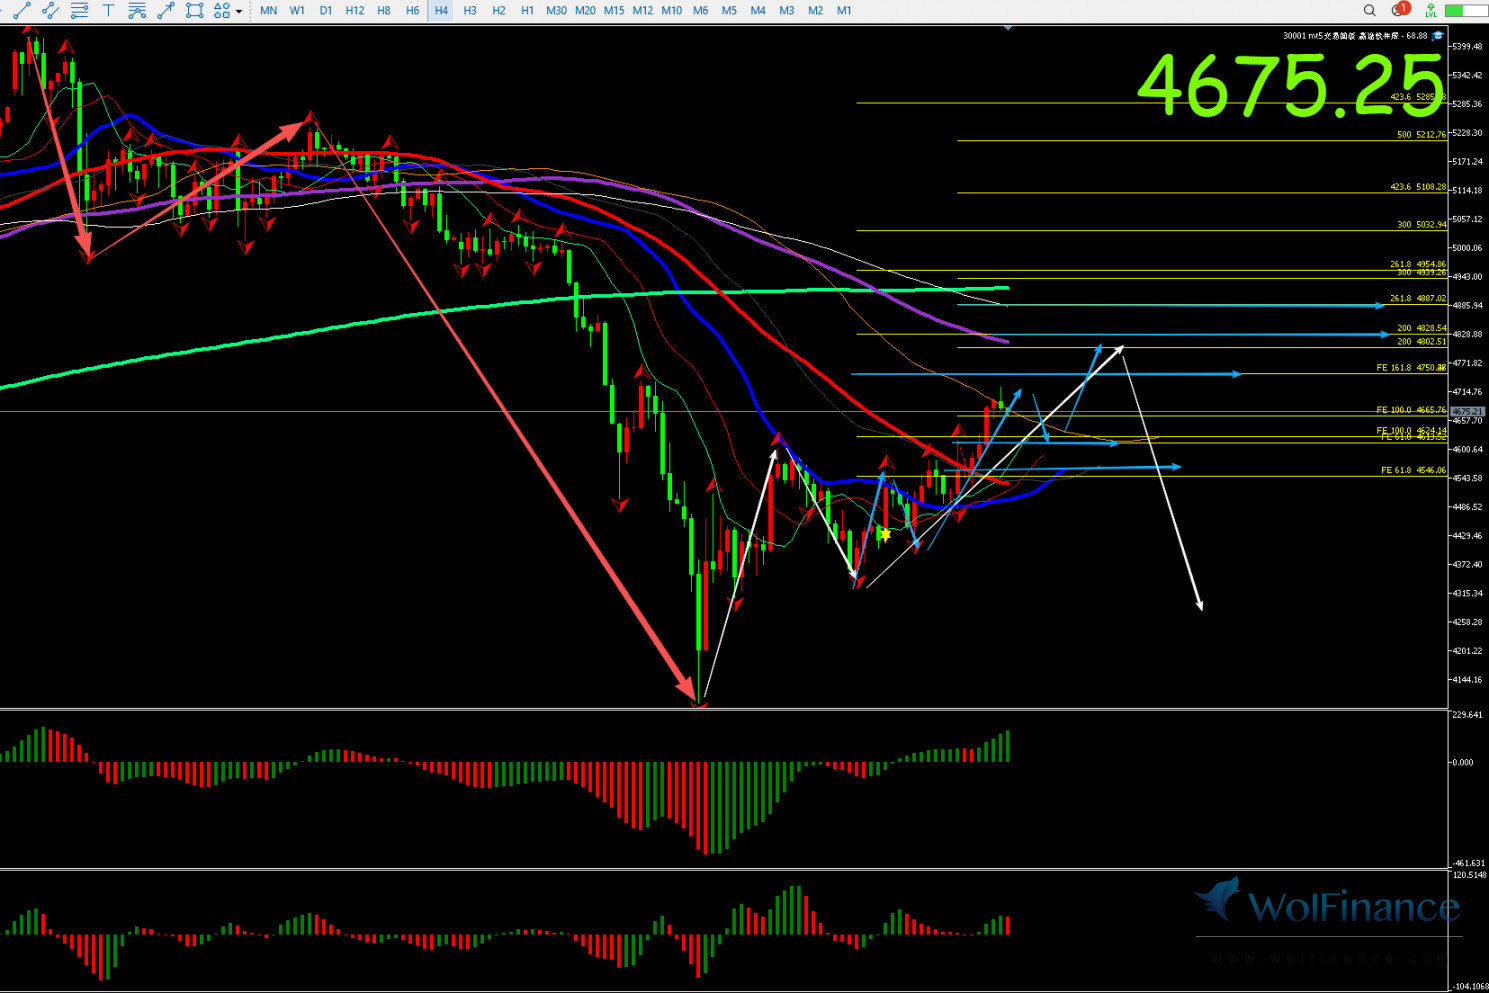Enable the H1 timeframe
The image size is (1489, 993).
527,10
